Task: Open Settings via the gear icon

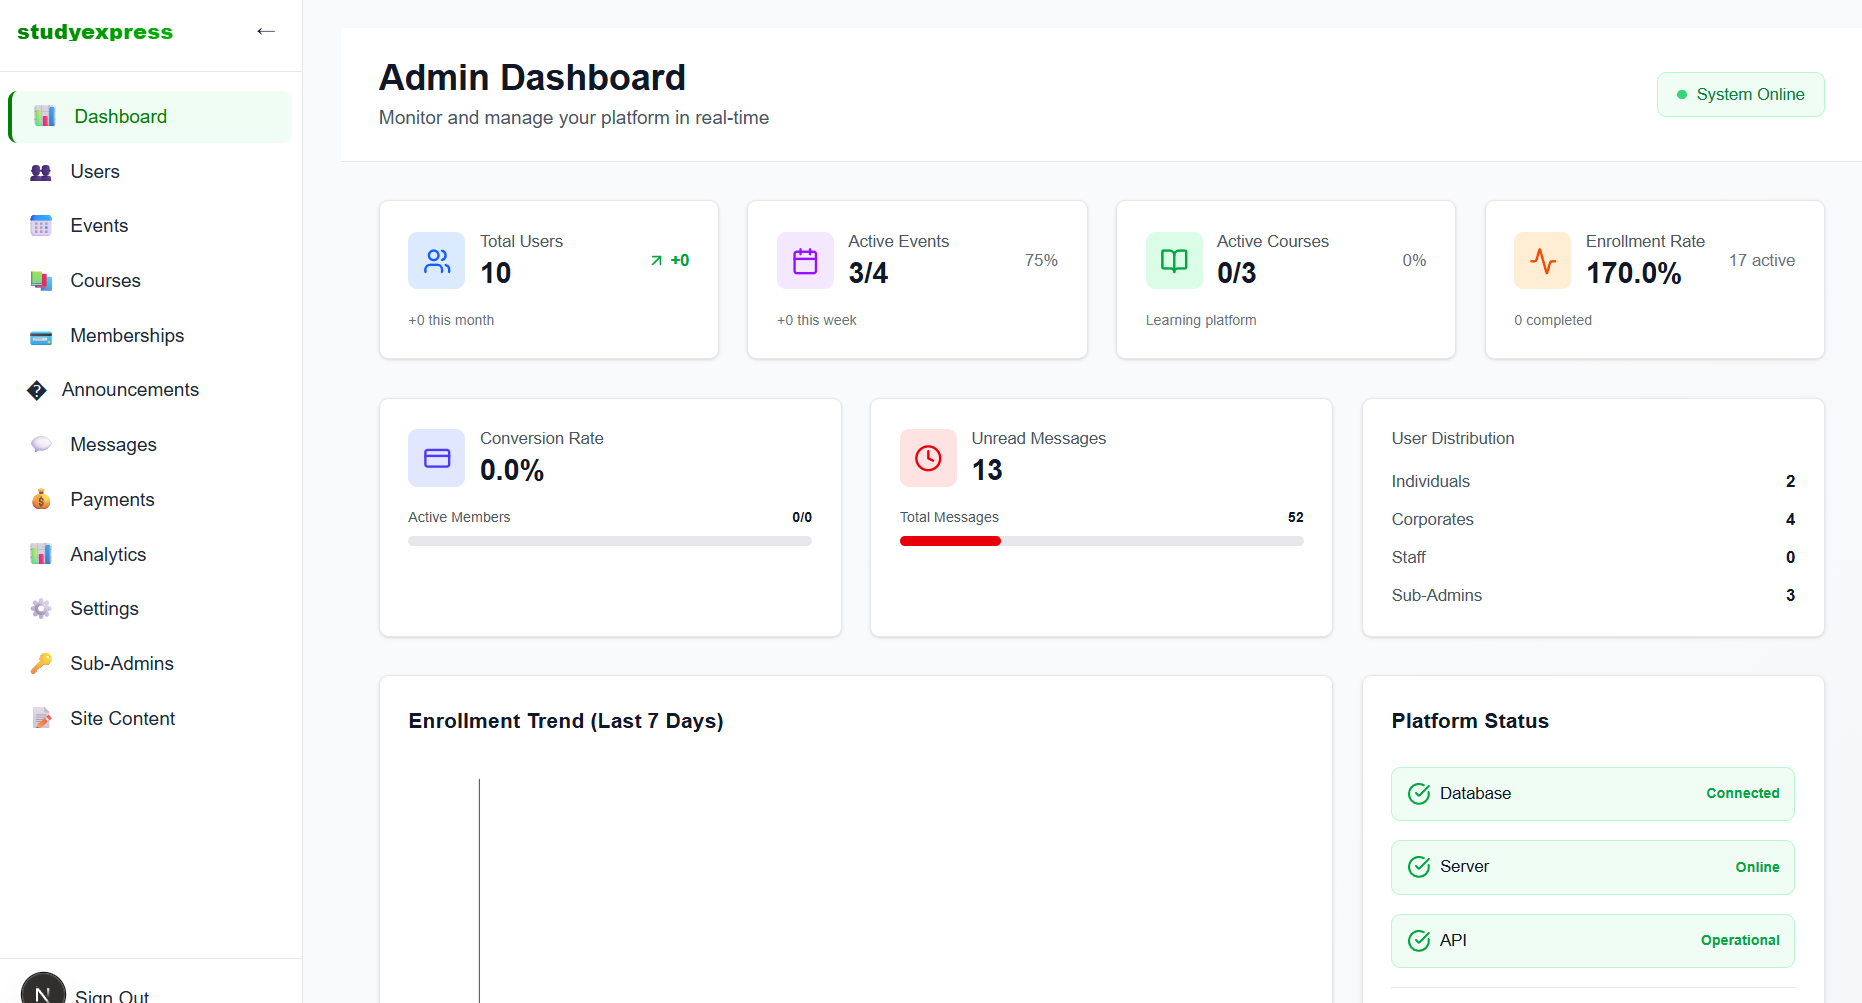Action: click(x=40, y=608)
